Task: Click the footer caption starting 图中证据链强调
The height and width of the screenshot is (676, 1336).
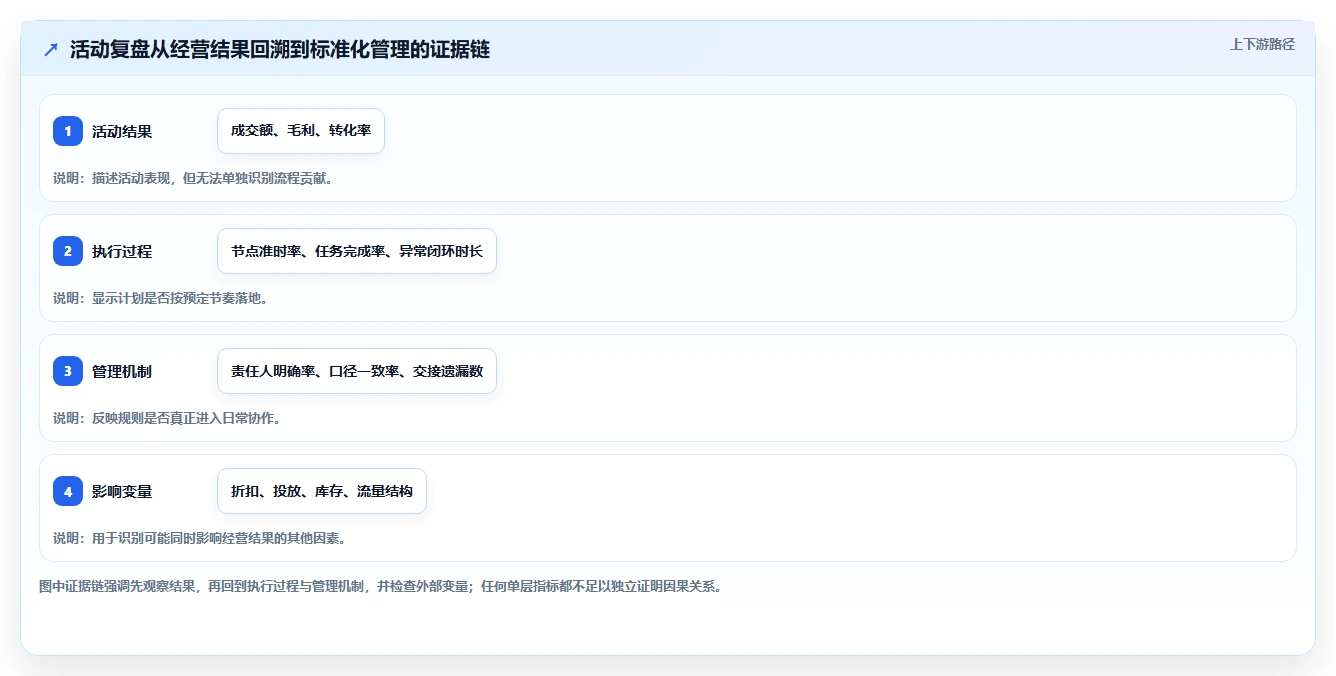Action: pos(380,586)
